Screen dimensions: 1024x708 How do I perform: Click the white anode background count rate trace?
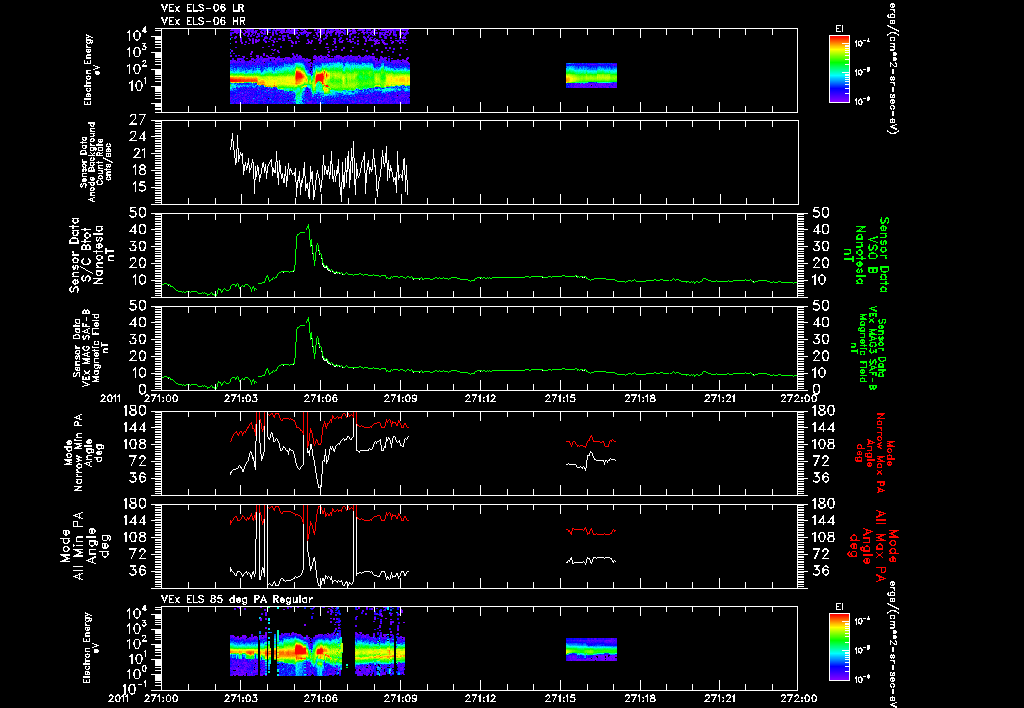click(319, 168)
